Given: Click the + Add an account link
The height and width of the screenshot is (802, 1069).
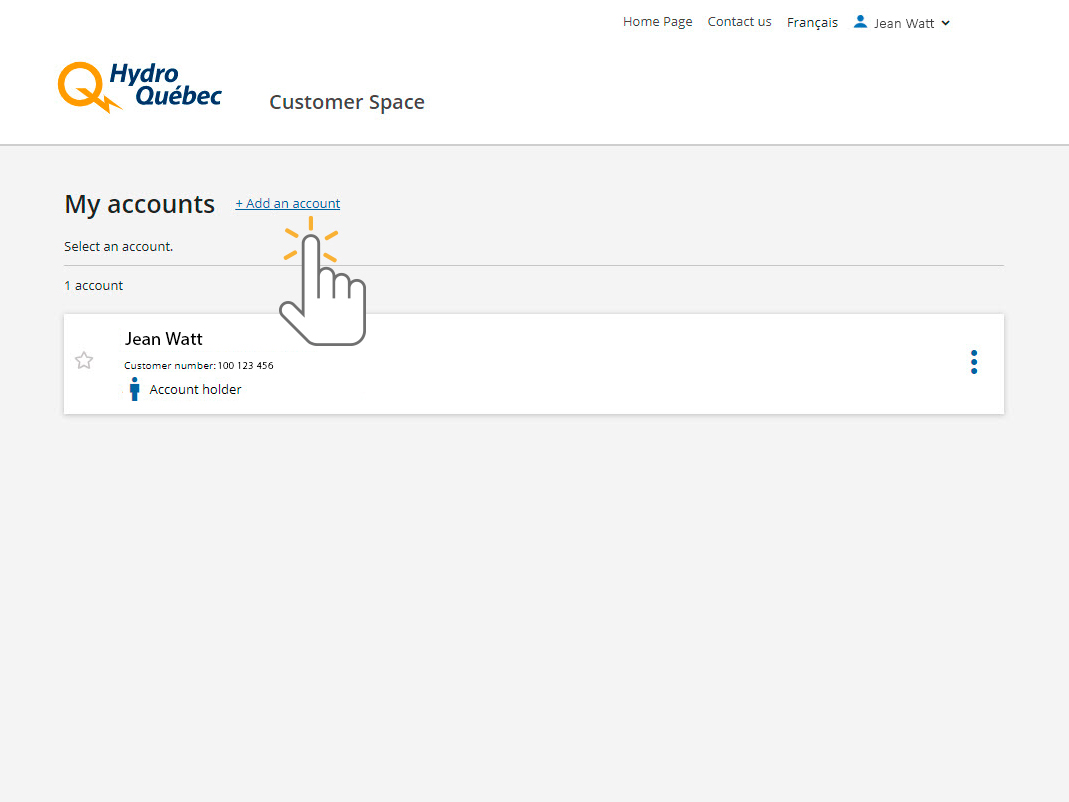Looking at the screenshot, I should click(x=288, y=204).
